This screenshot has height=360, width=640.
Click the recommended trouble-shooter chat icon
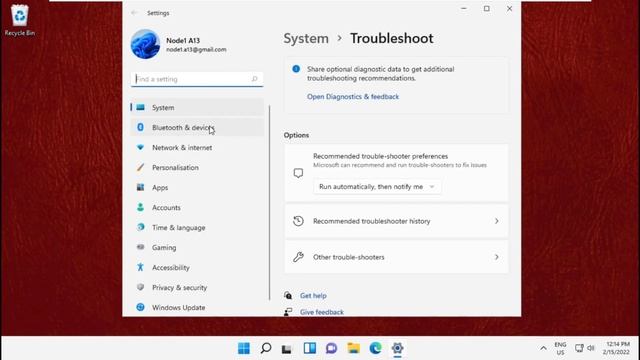[x=298, y=173]
